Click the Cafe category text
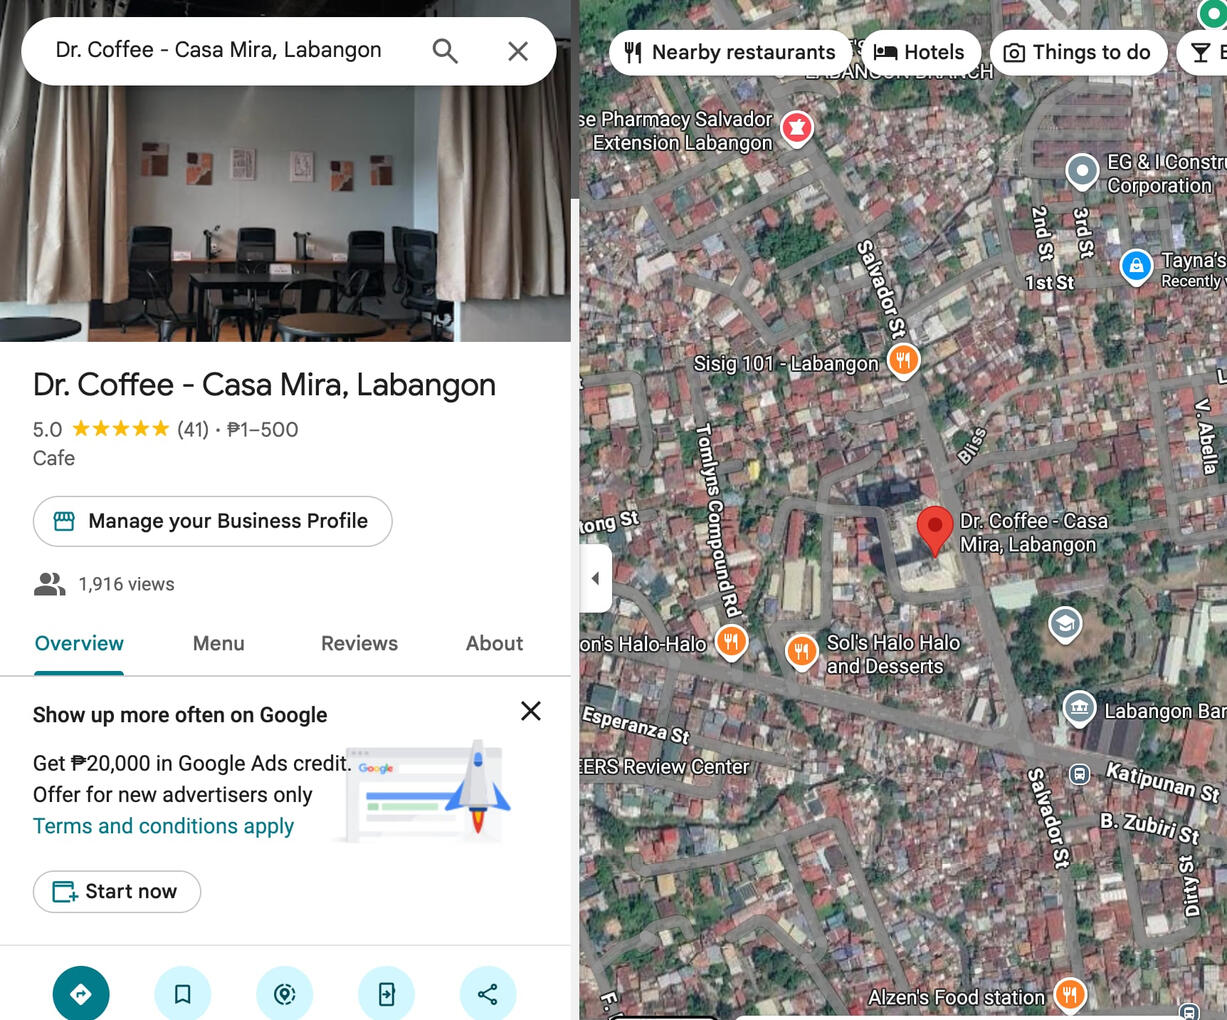Screen dimensions: 1227x1020 coord(54,458)
